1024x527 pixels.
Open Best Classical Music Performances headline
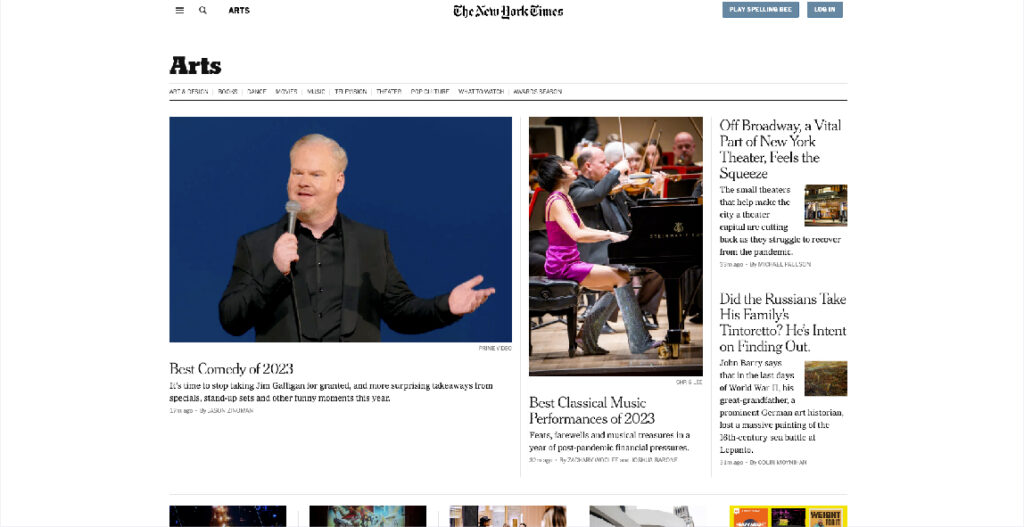[592, 411]
